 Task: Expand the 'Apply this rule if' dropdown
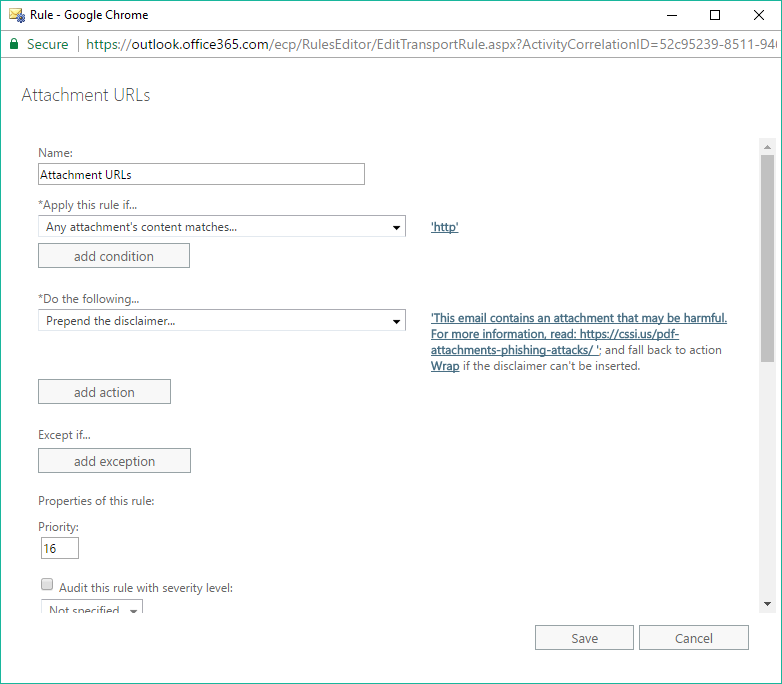click(222, 227)
